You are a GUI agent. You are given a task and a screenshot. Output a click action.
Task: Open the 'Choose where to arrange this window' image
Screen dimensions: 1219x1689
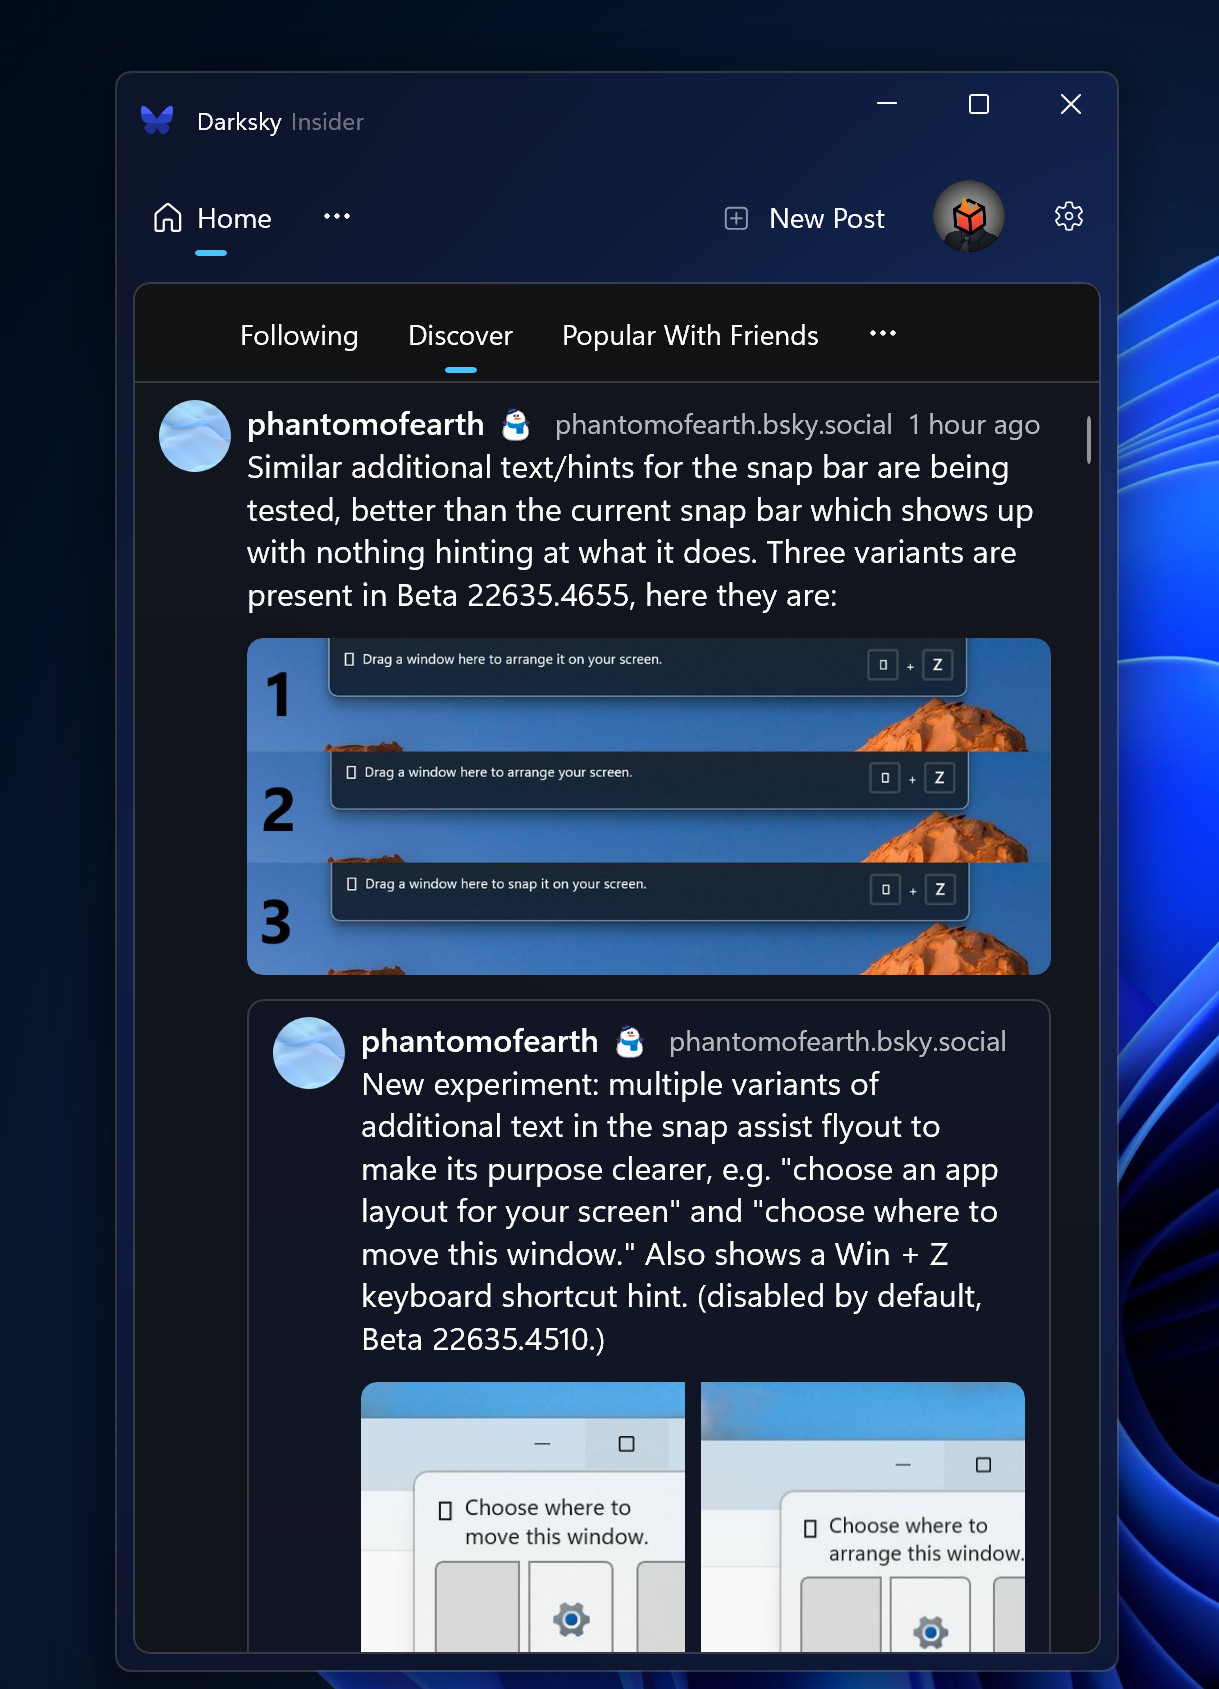tap(863, 1517)
